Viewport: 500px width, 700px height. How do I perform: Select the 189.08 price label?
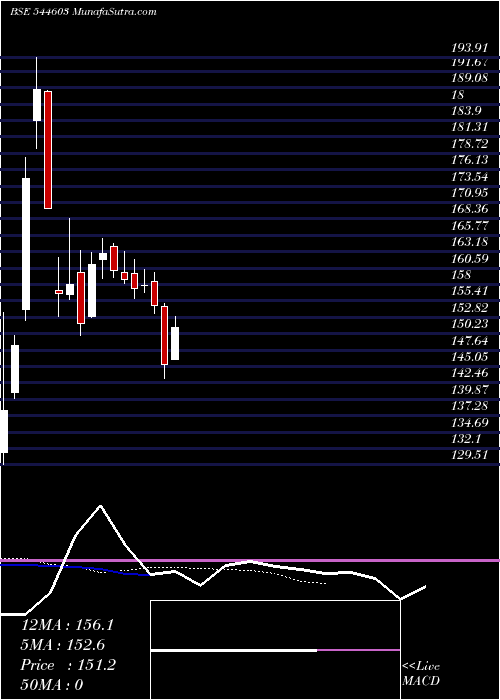coord(470,79)
